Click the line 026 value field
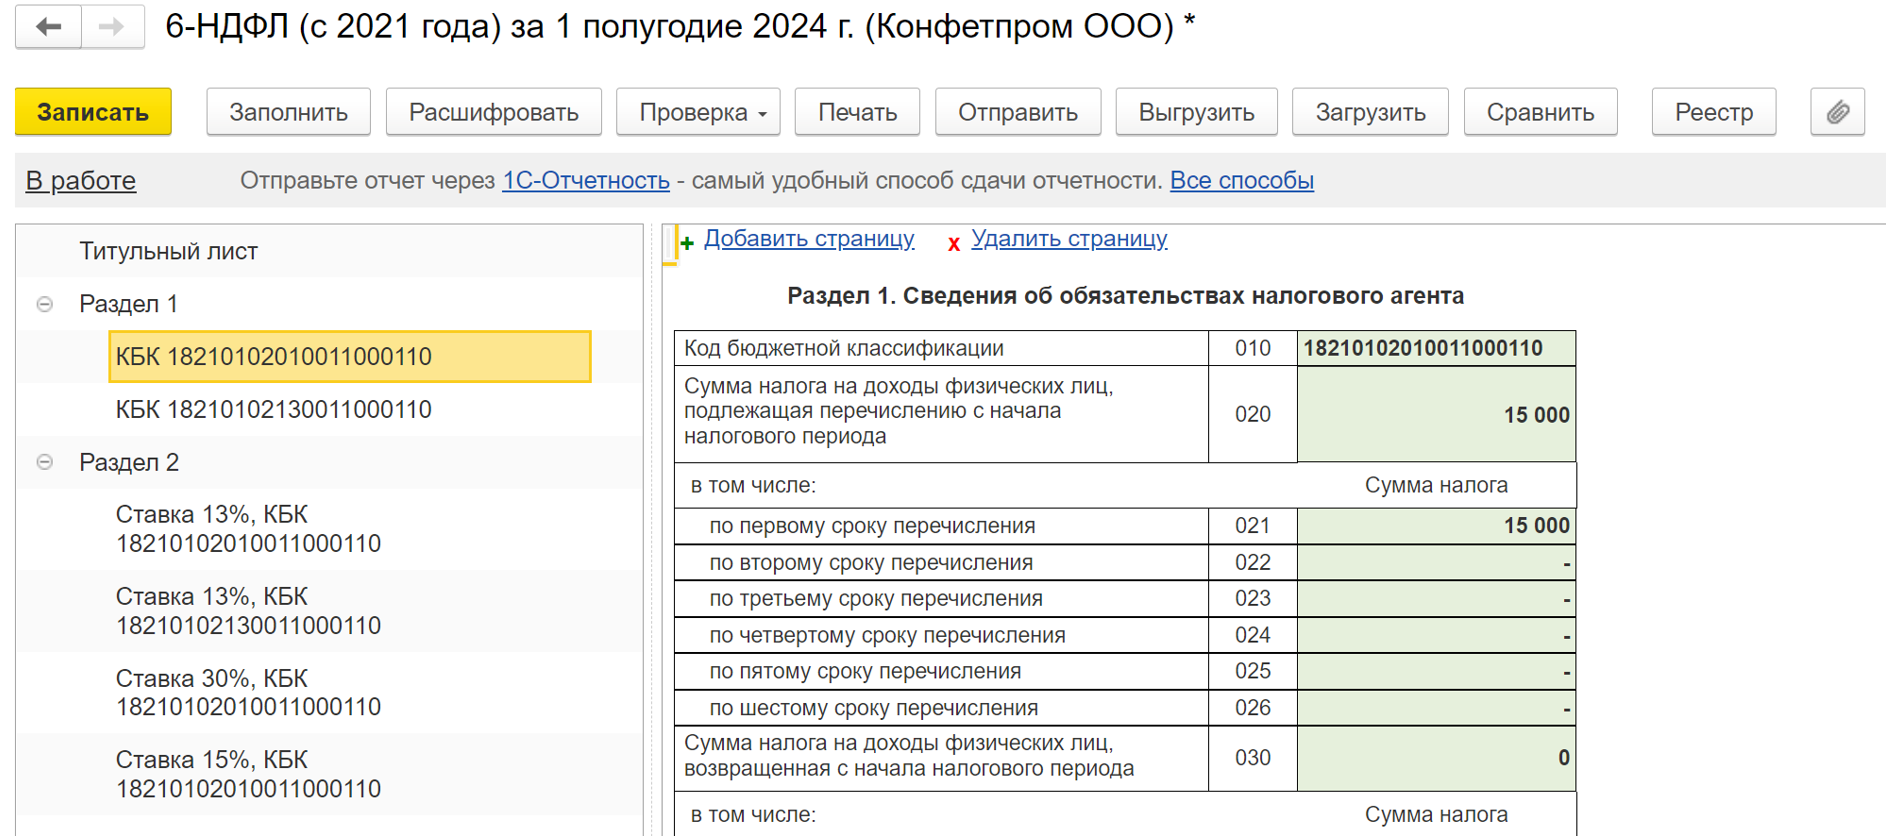The image size is (1886, 836). pos(1436,708)
